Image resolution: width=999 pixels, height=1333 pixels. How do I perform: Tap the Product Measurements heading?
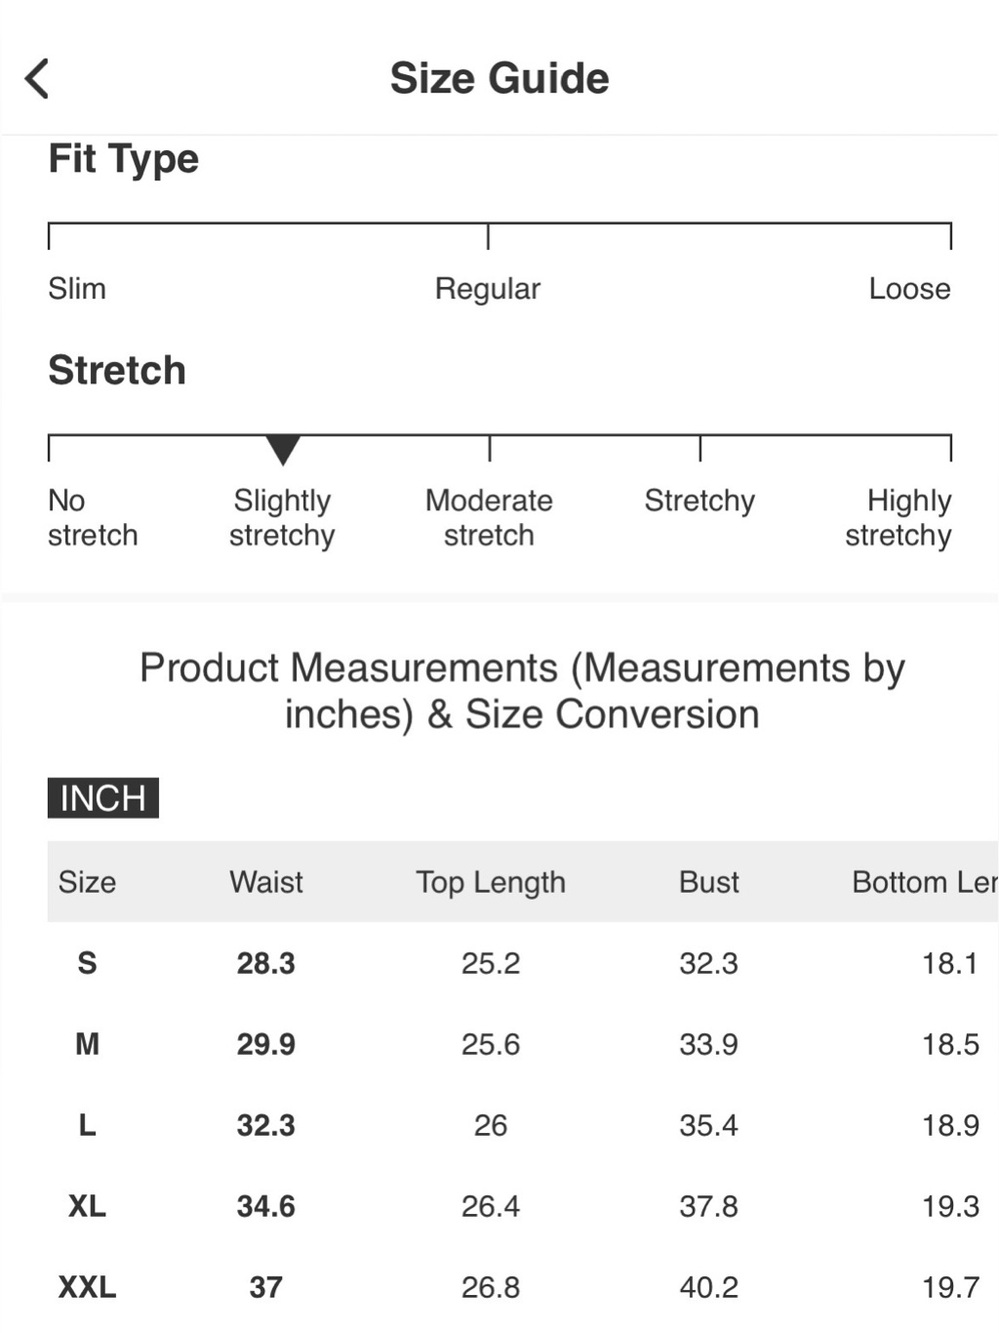pyautogui.click(x=522, y=691)
